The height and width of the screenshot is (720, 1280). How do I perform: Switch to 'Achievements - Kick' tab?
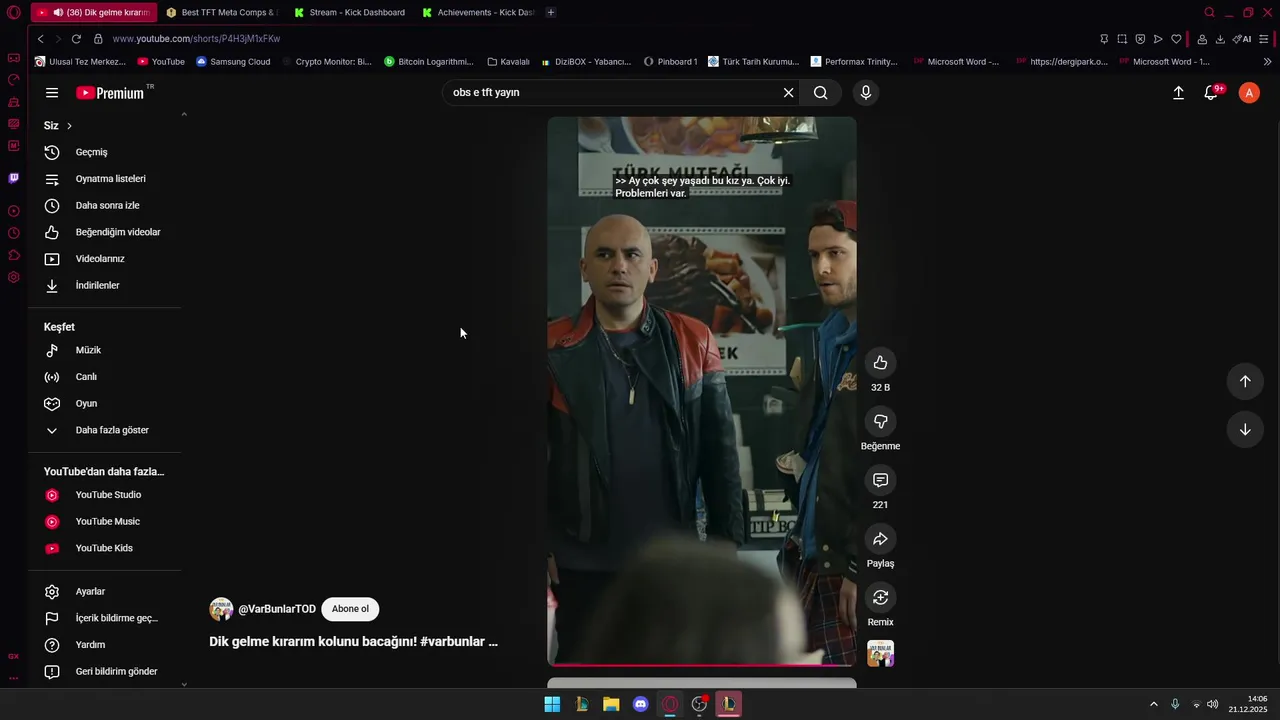pos(478,12)
